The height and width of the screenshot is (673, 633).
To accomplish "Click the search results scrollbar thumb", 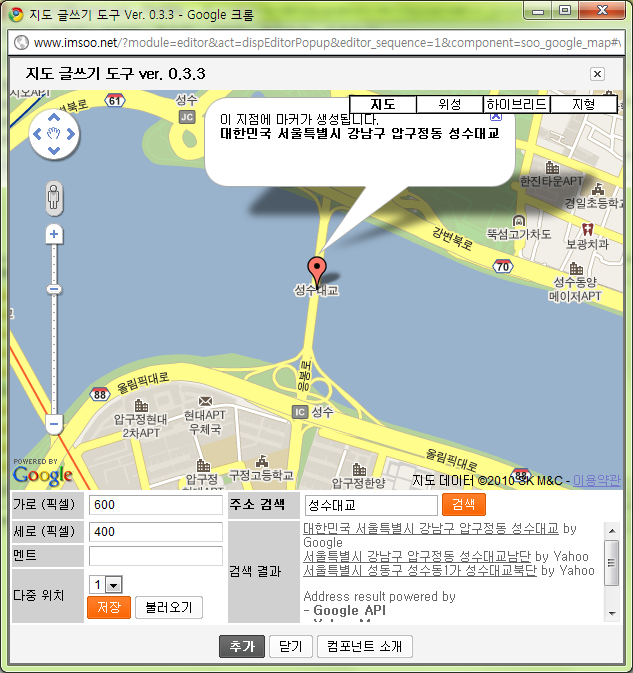I will (612, 563).
